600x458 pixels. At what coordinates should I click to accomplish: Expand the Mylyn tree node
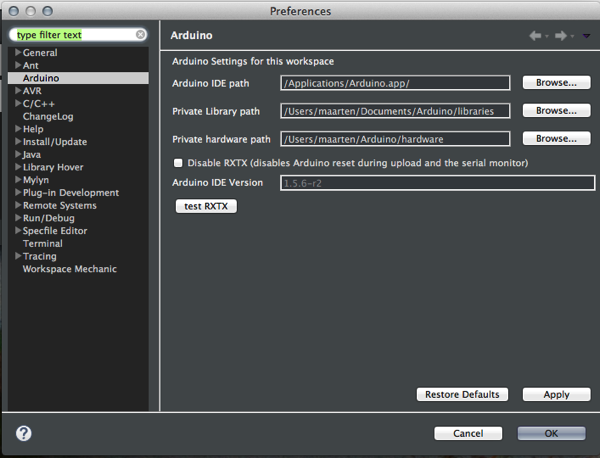point(18,179)
